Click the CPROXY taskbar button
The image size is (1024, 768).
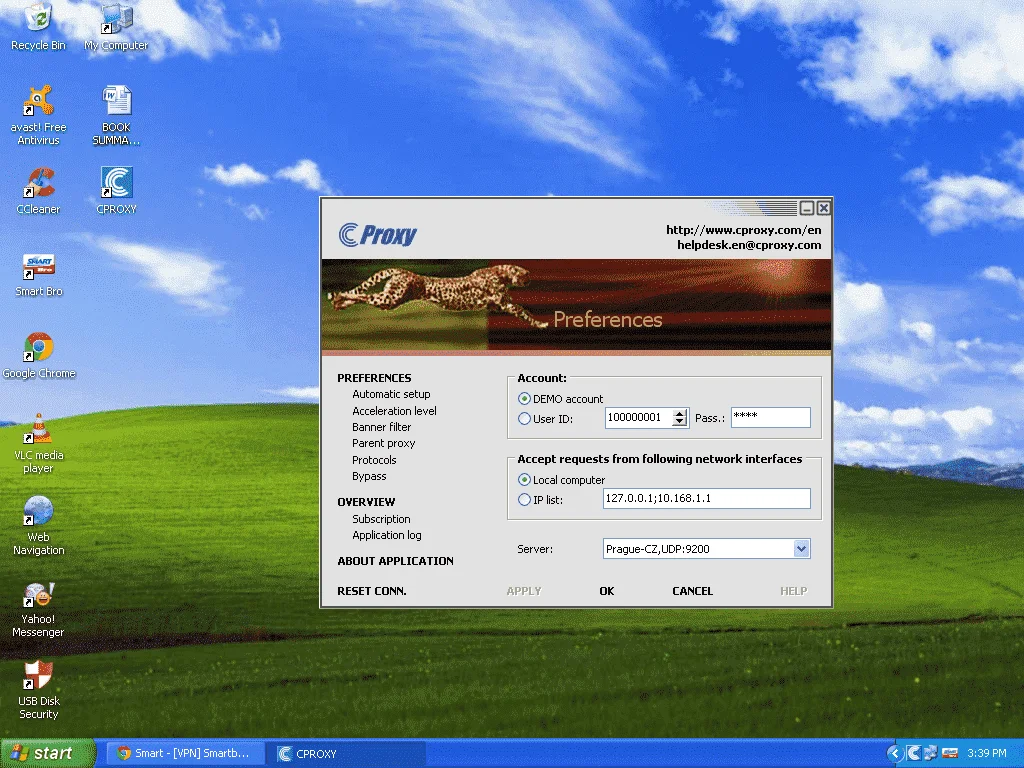(x=348, y=753)
